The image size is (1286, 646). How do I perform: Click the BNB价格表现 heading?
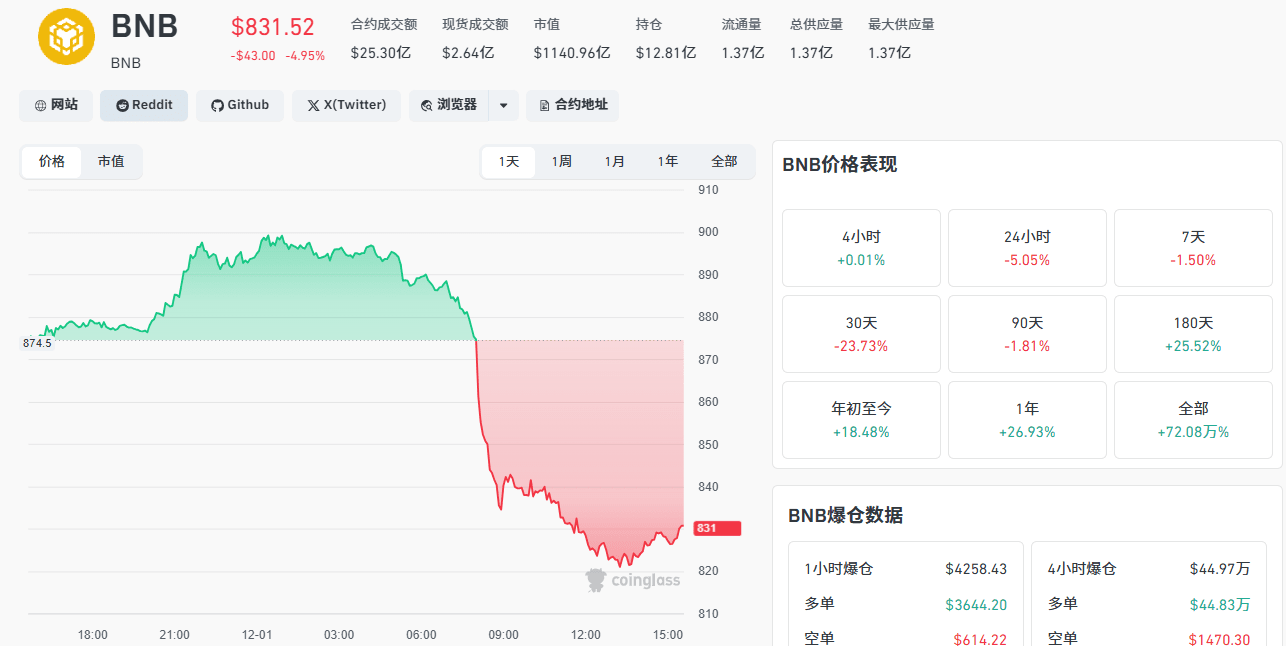click(x=839, y=165)
